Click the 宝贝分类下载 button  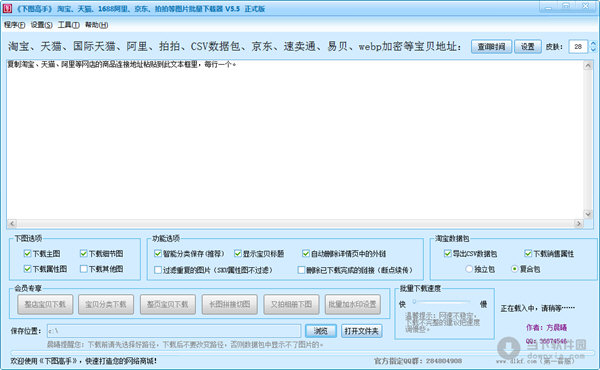click(x=106, y=304)
